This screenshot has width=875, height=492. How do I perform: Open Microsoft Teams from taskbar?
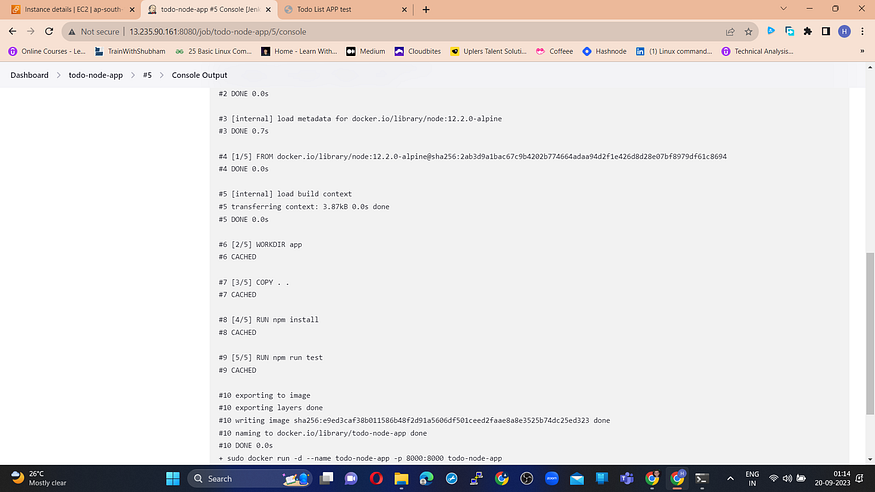pos(627,479)
